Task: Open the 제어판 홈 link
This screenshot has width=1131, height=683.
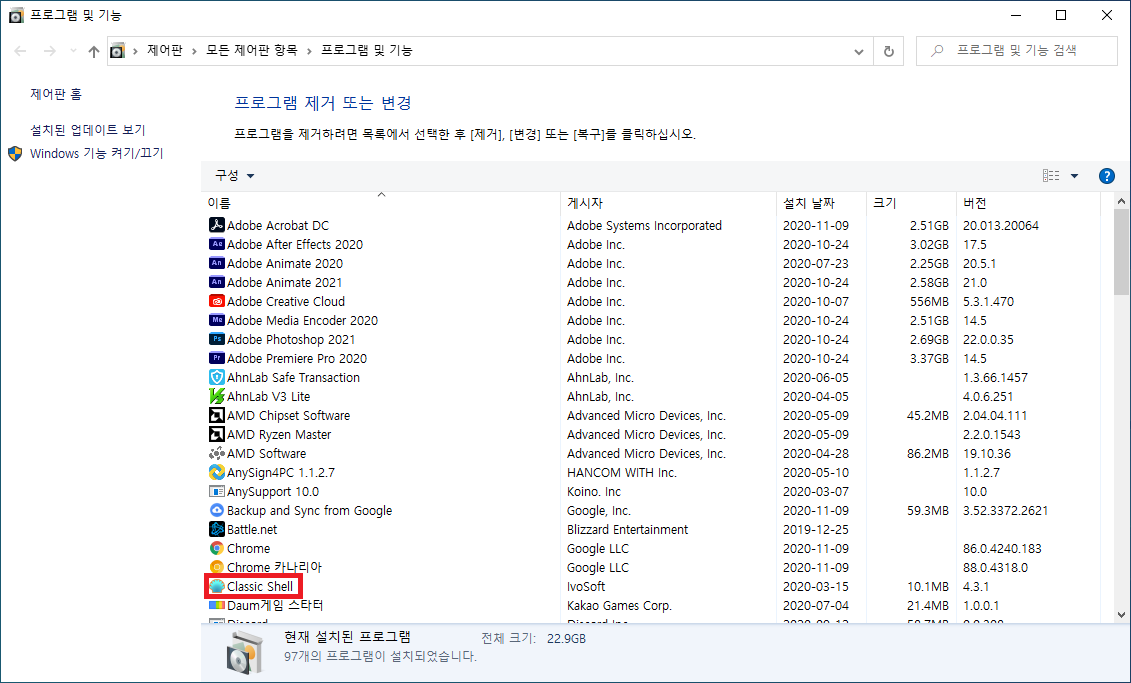Action: (56, 94)
